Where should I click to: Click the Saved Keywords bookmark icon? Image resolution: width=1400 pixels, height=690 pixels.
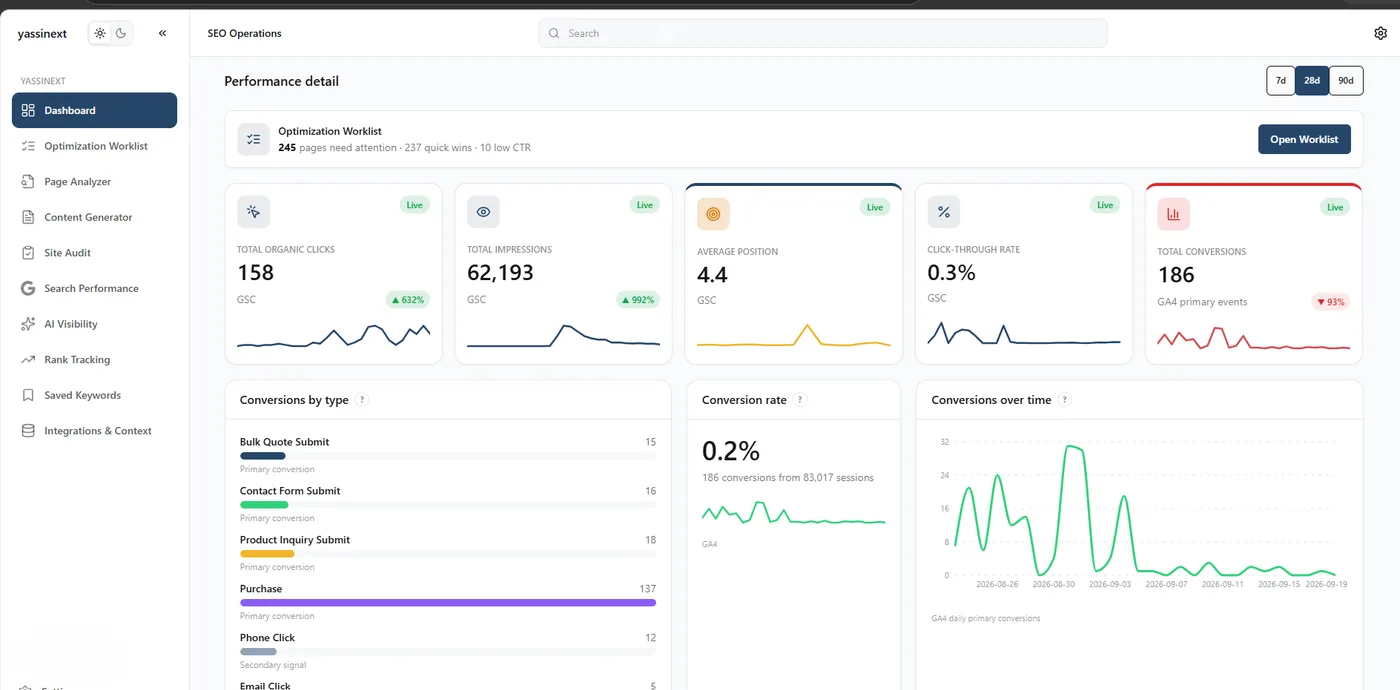(x=28, y=395)
